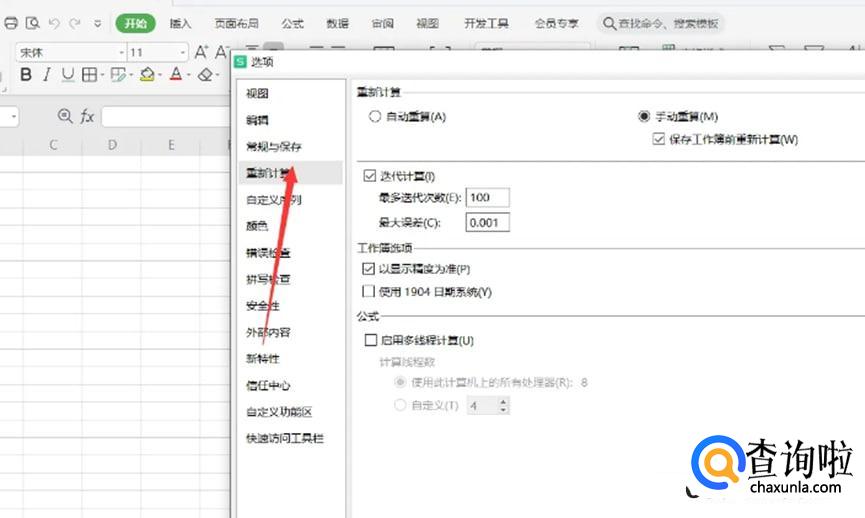Open the borders dropdown arrow
Viewport: 865px width, 518px height.
102,75
